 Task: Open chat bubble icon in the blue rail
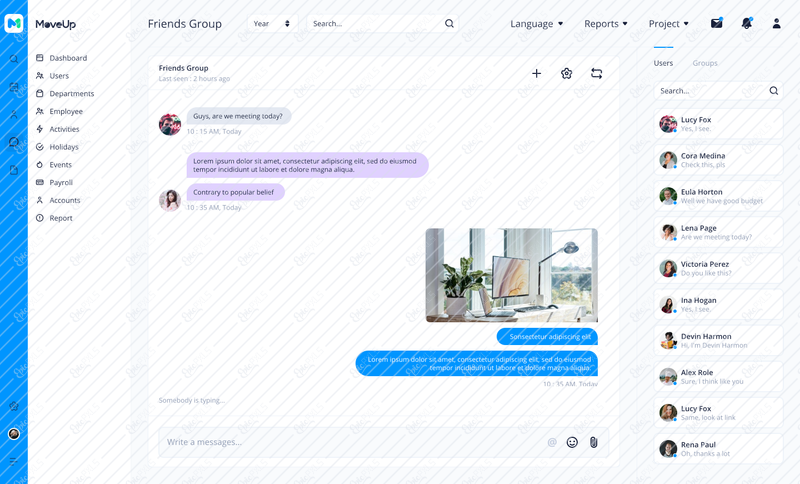(x=14, y=142)
